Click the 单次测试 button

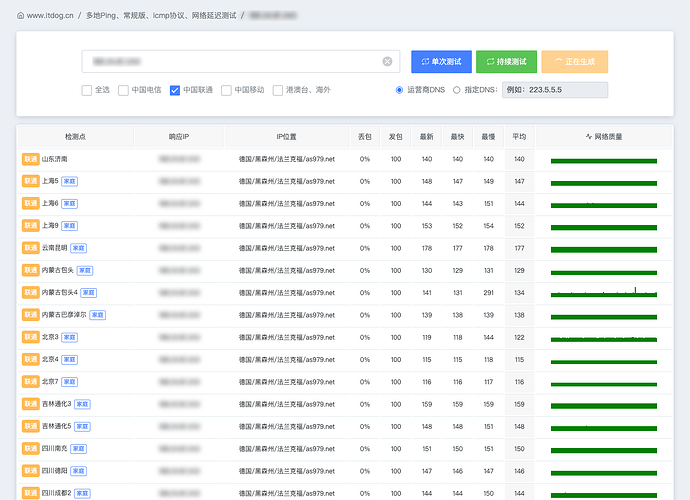441,62
